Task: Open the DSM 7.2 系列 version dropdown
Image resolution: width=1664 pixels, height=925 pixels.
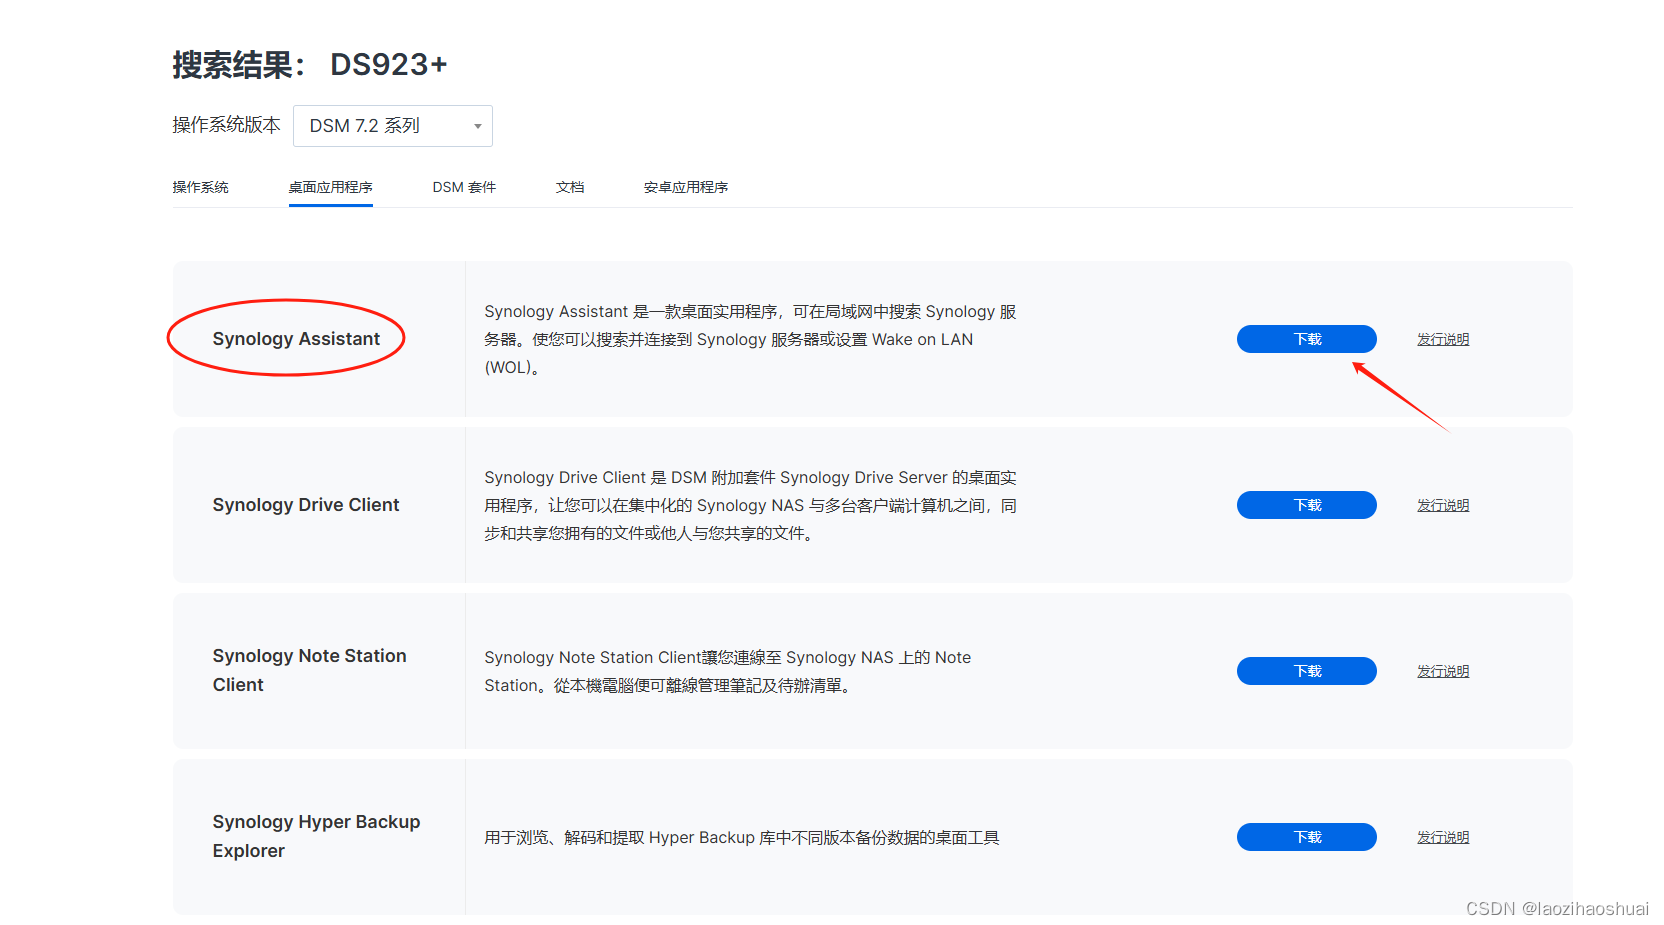Action: 392,126
